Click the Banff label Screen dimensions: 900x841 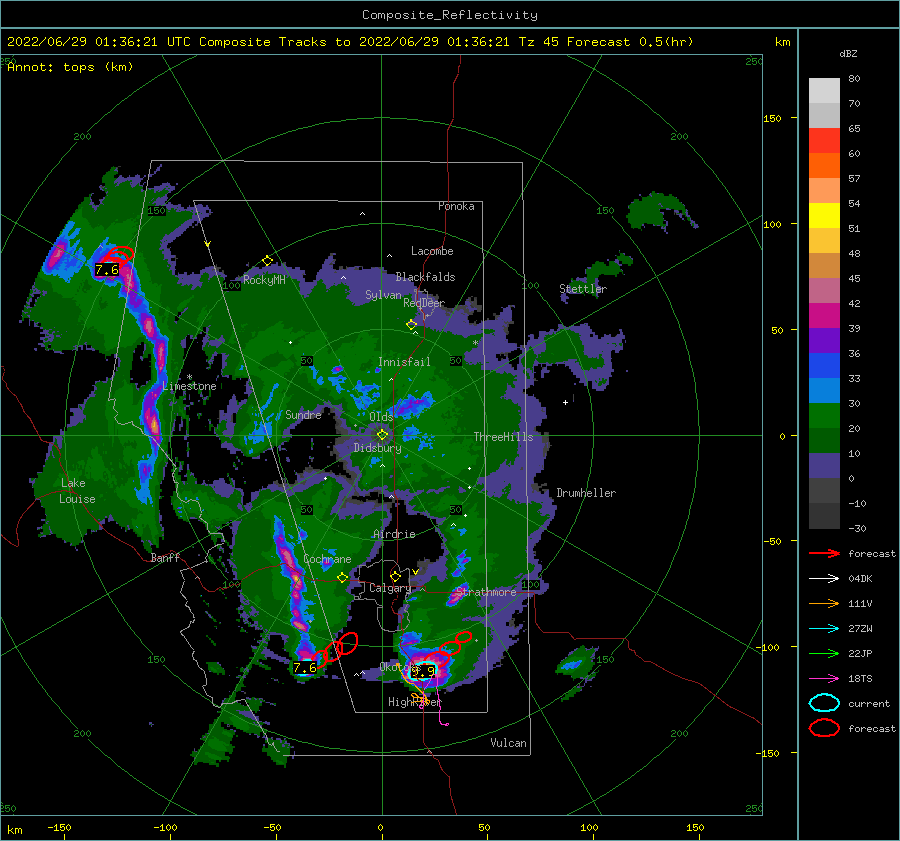pyautogui.click(x=165, y=557)
